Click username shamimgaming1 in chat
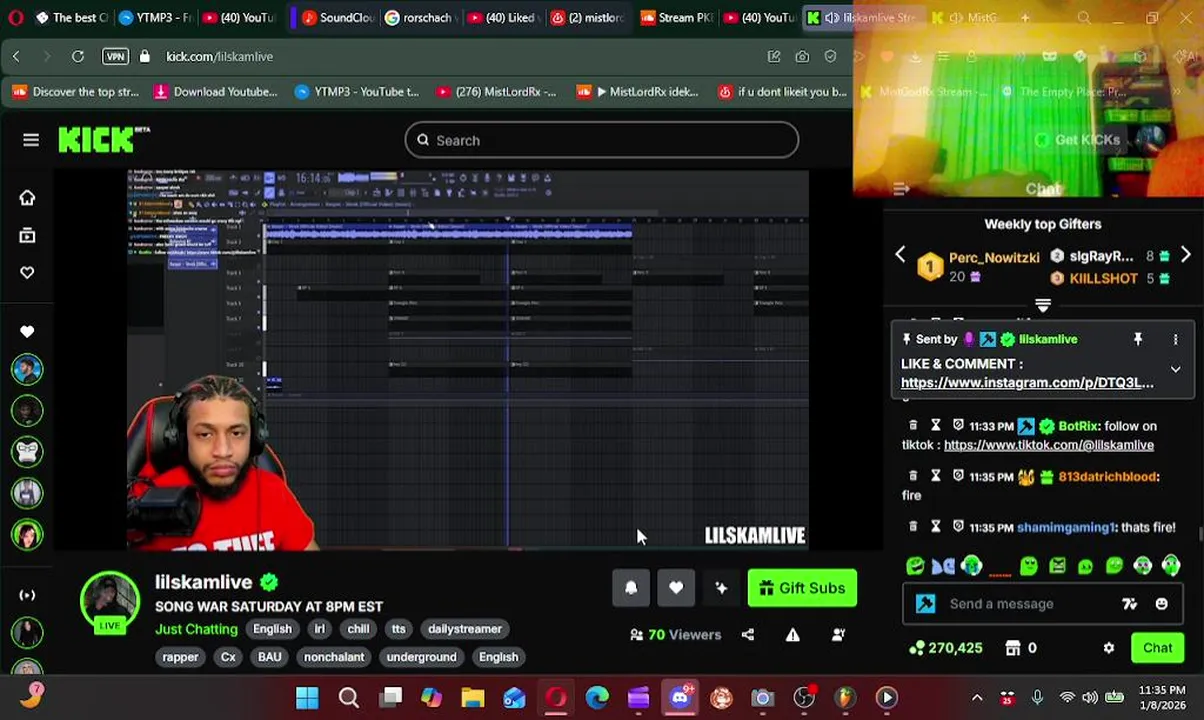Viewport: 1204px width, 720px height. pos(1065,527)
